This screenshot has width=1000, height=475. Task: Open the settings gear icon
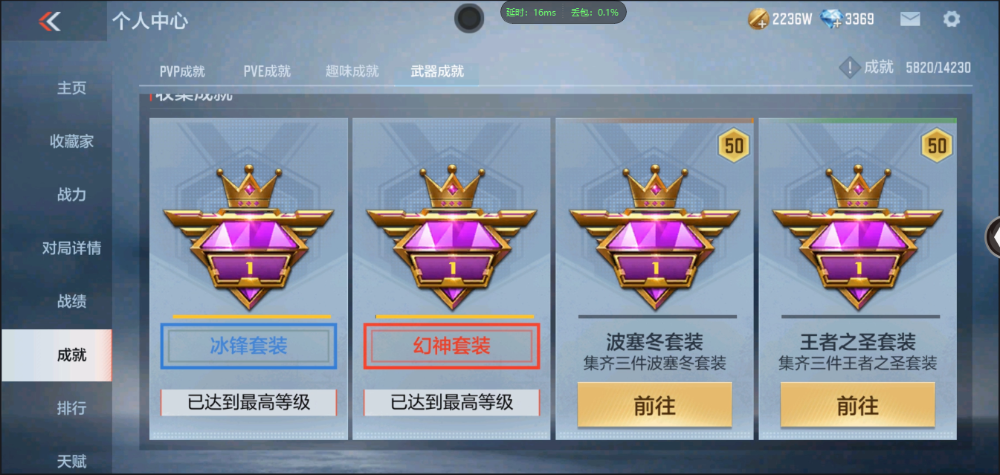coord(951,19)
